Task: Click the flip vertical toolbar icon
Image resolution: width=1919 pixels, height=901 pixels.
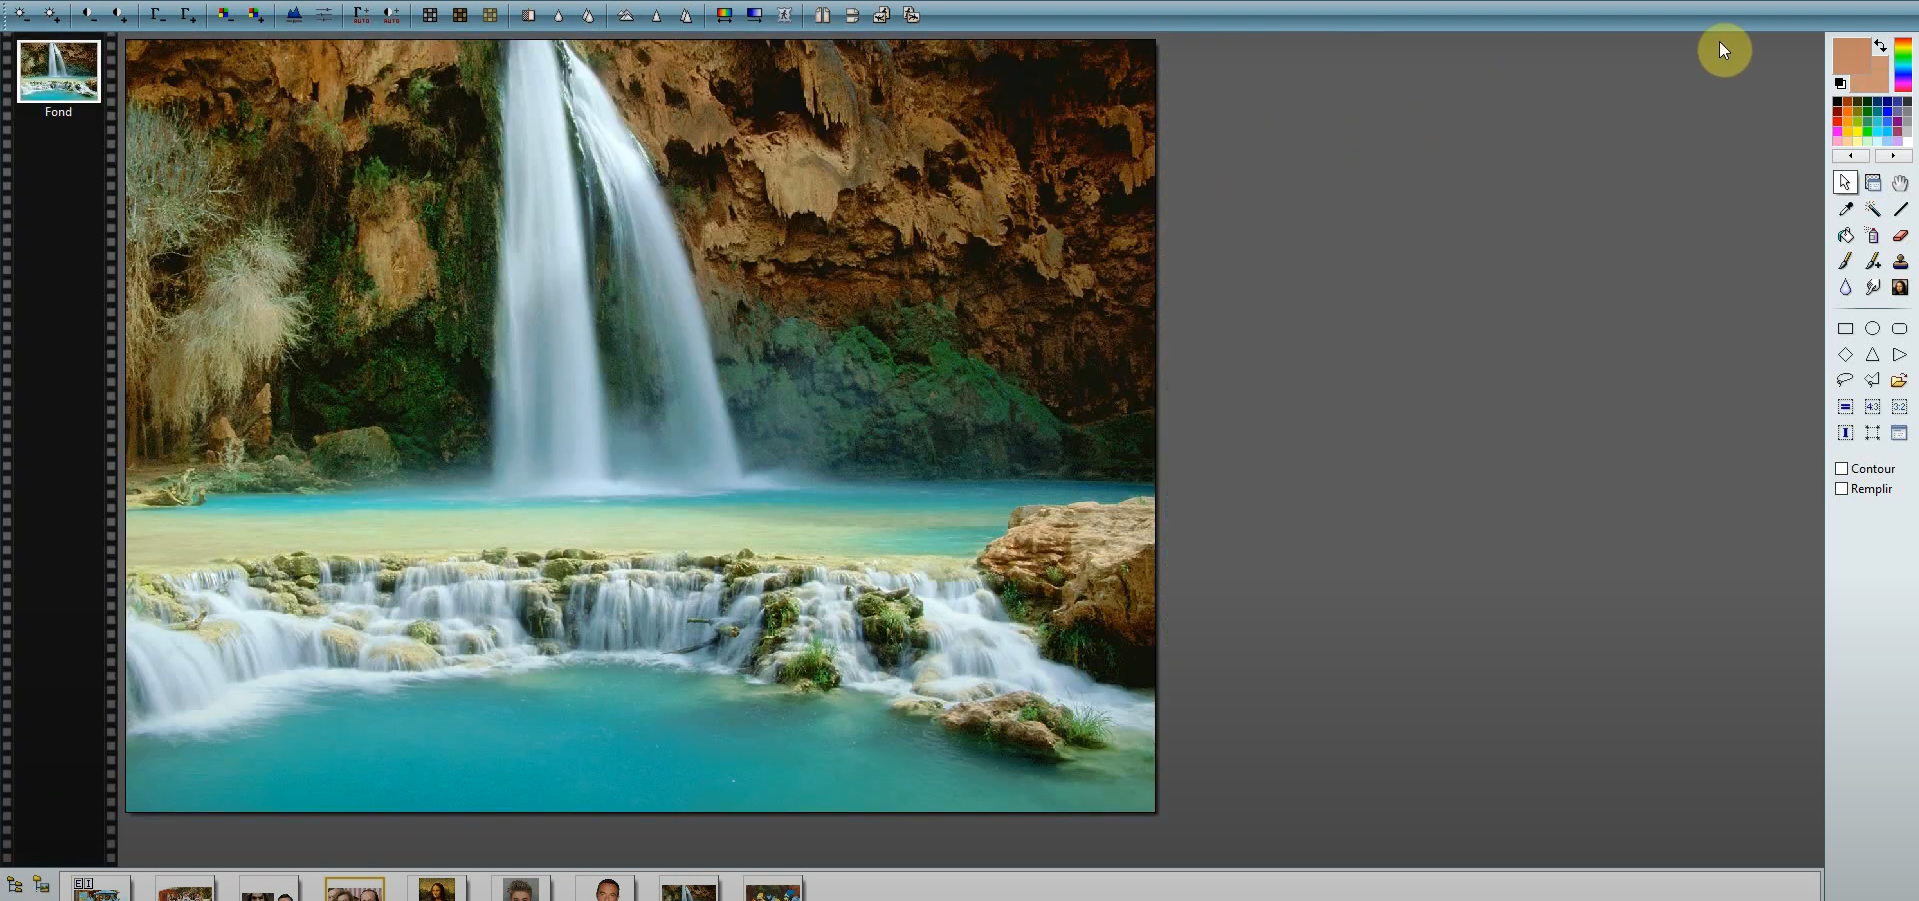Action: coord(852,15)
